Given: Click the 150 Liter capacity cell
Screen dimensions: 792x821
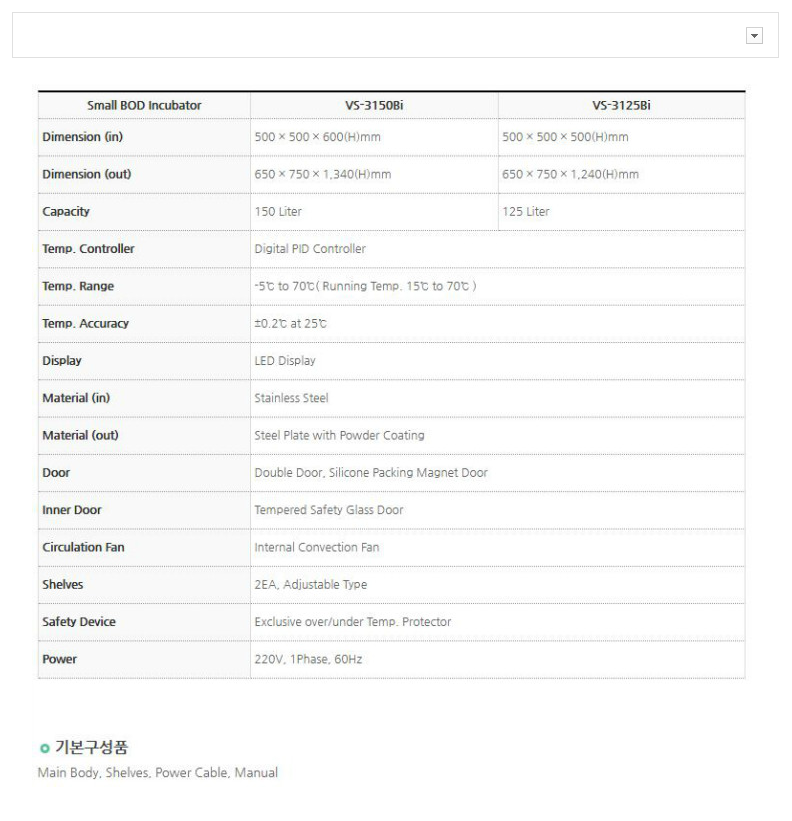Looking at the screenshot, I should 374,212.
